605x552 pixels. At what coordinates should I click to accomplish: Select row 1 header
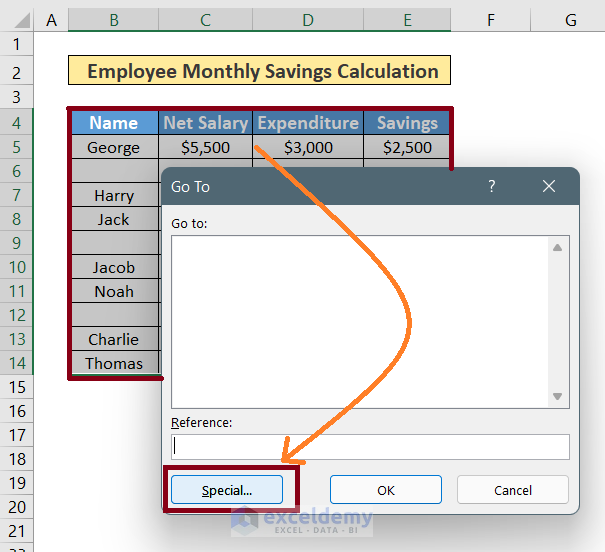tap(16, 44)
